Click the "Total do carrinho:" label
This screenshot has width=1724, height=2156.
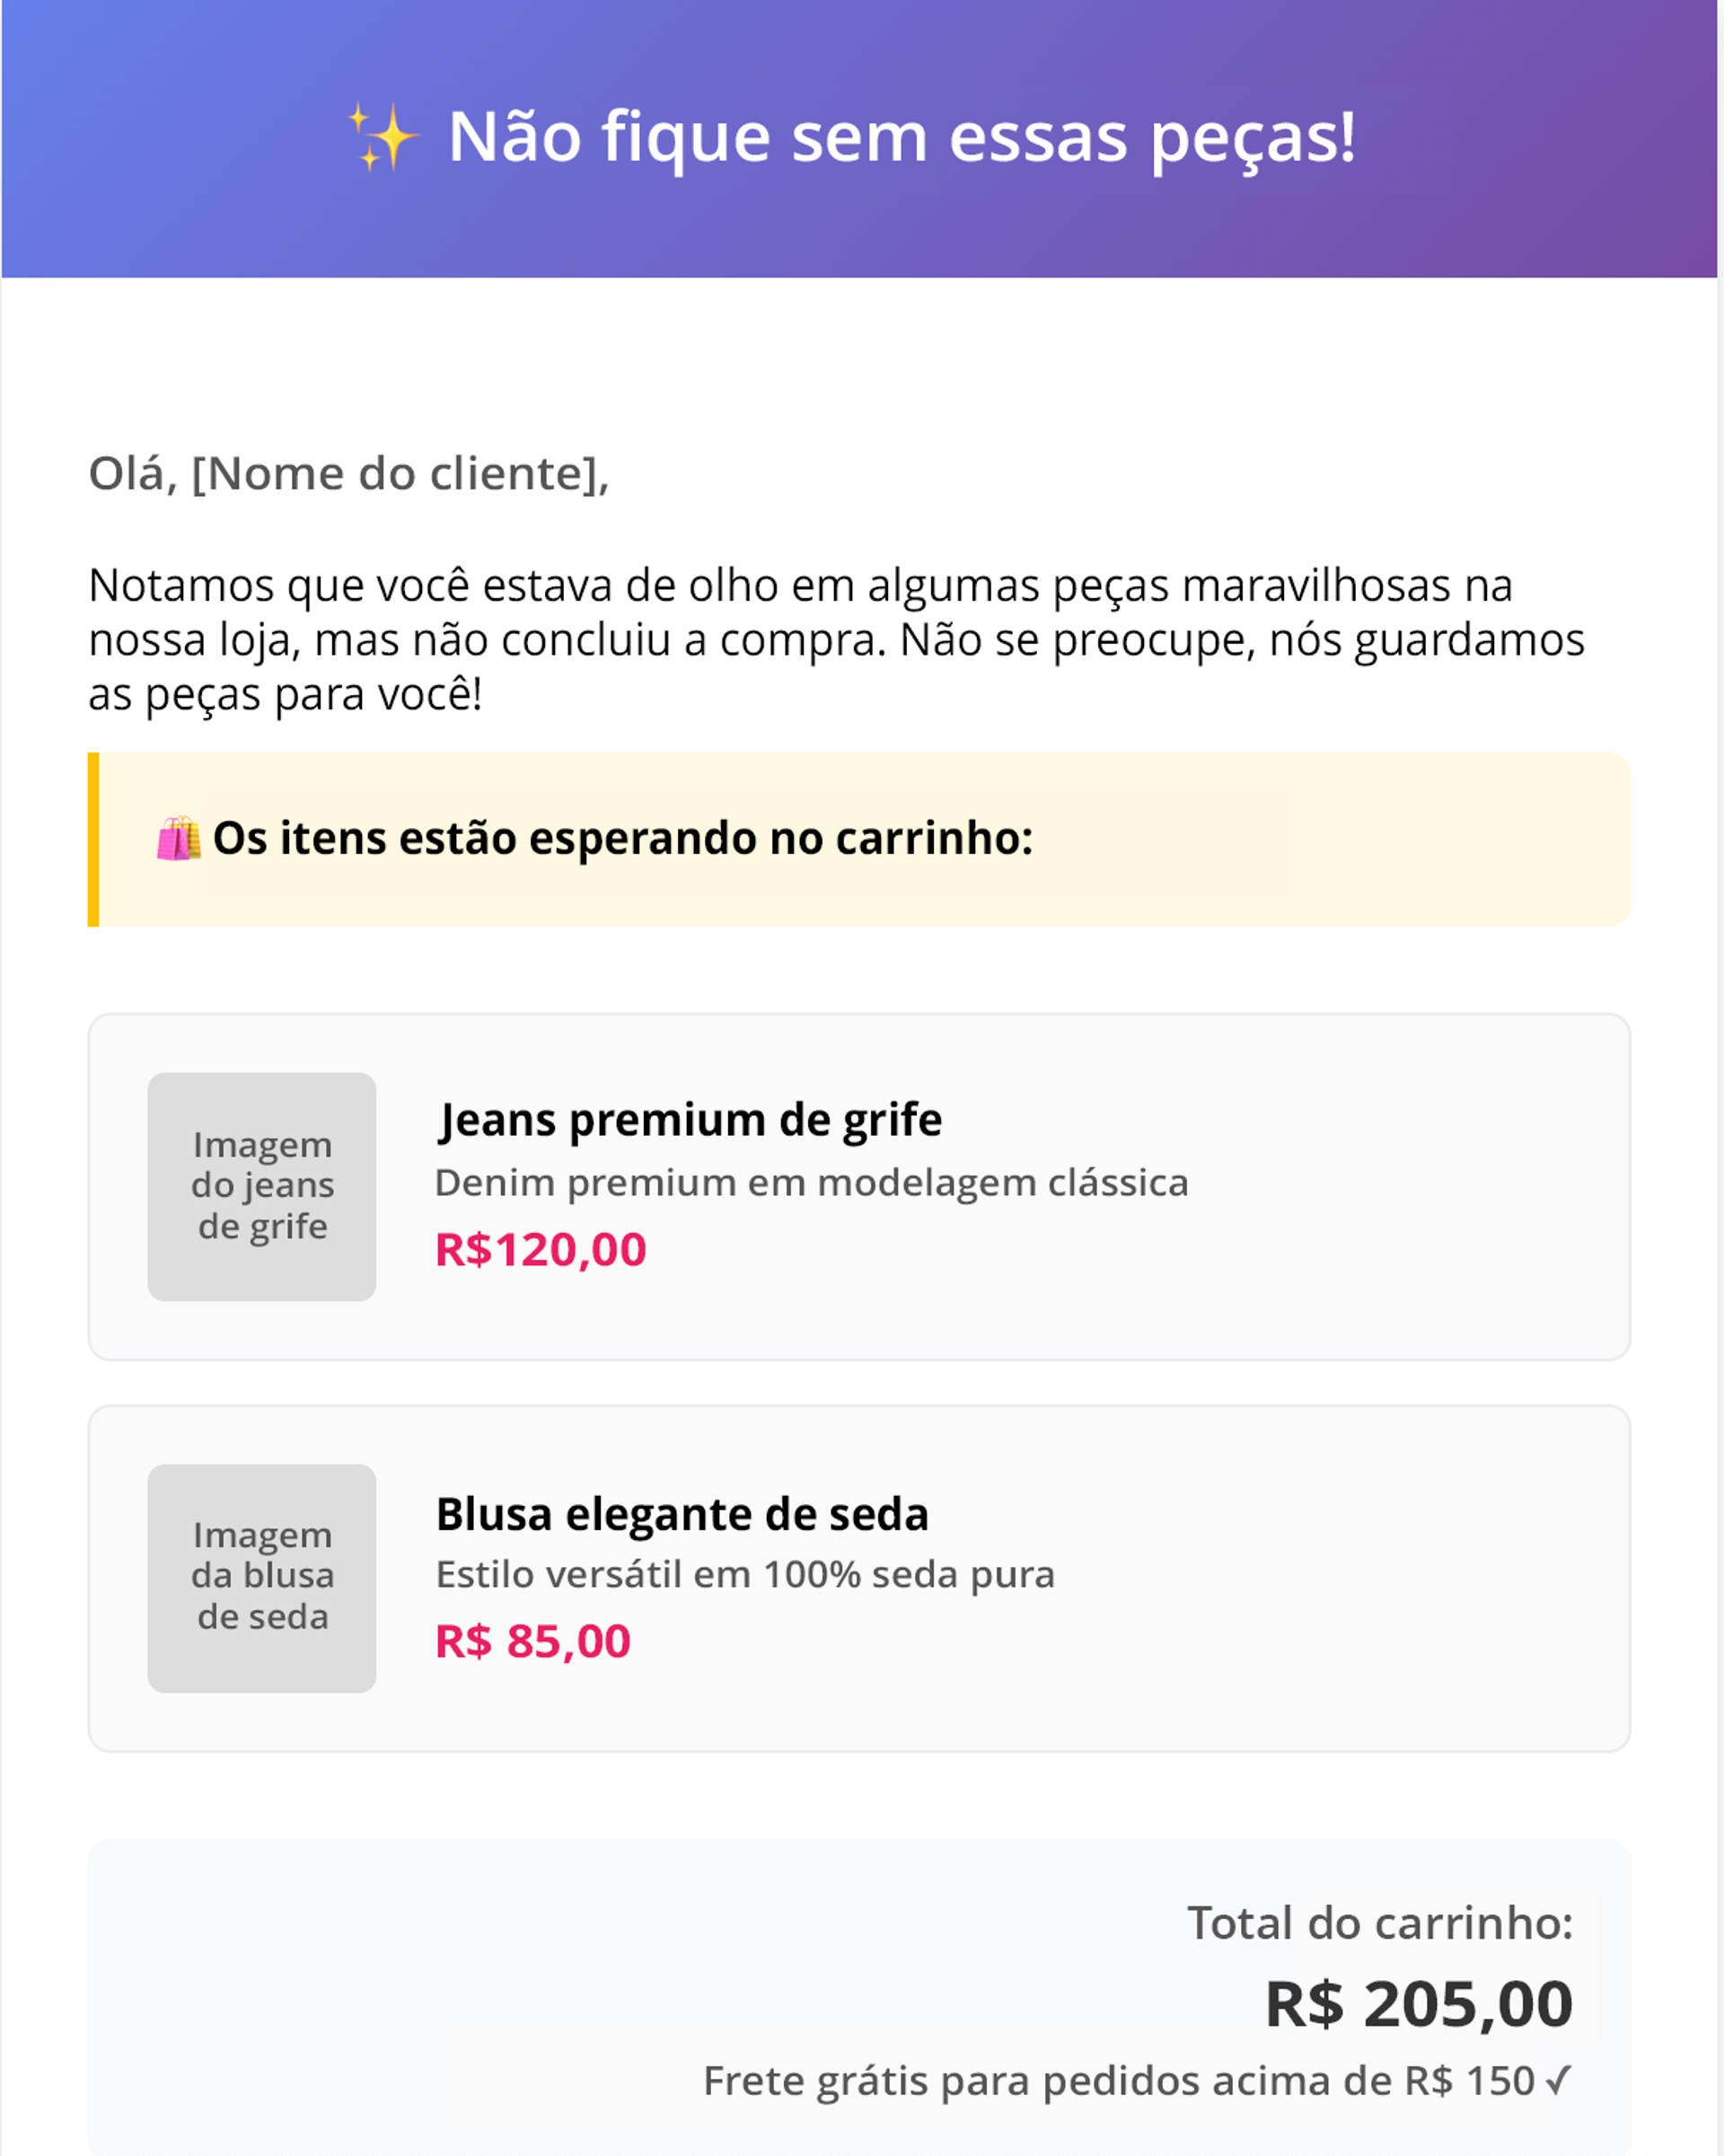pos(1379,1923)
